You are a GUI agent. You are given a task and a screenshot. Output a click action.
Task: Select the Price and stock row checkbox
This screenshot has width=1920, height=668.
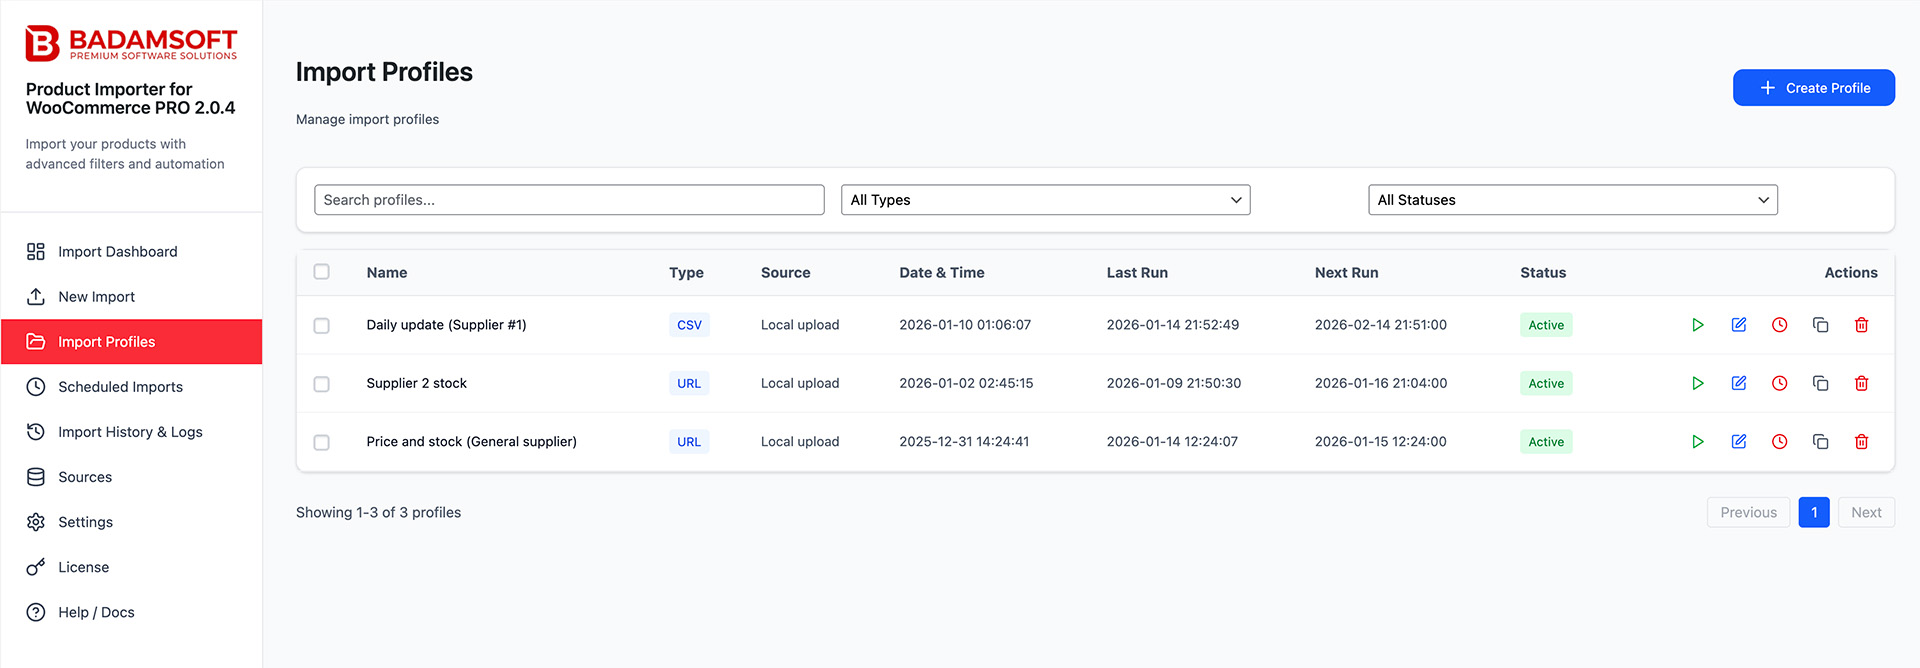pos(321,442)
